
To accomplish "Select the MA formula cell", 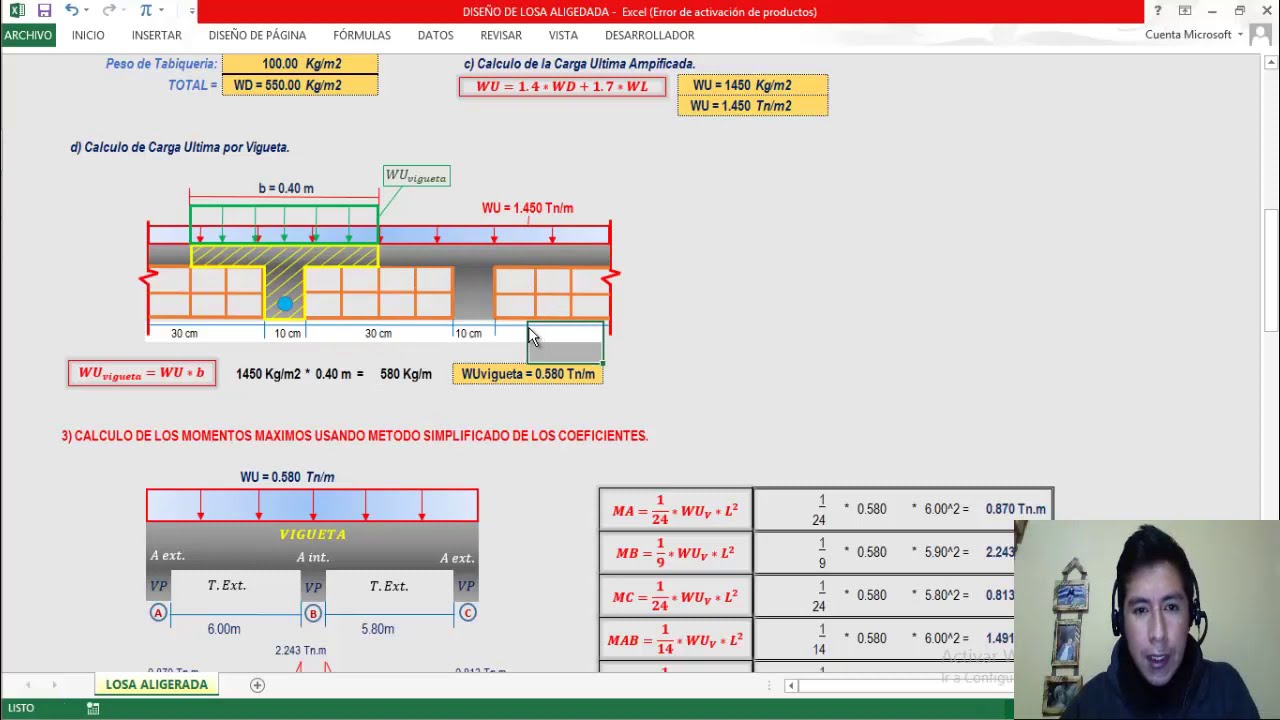I will 676,509.
